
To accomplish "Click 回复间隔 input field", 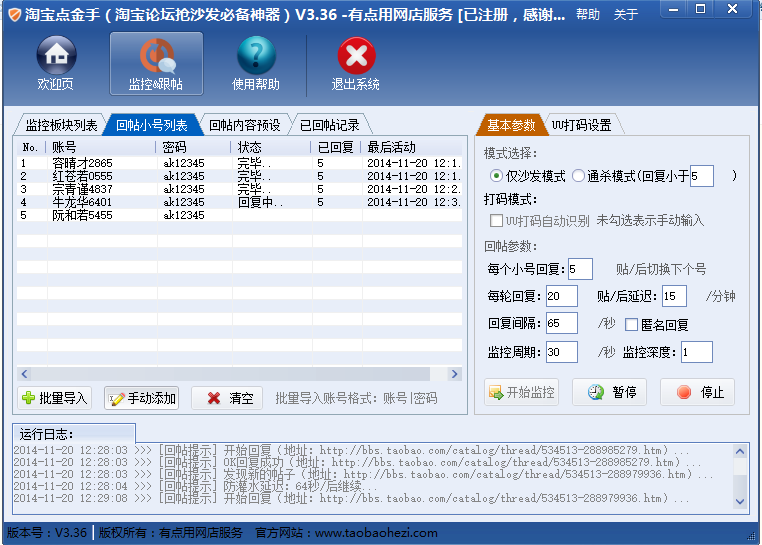I will point(562,323).
